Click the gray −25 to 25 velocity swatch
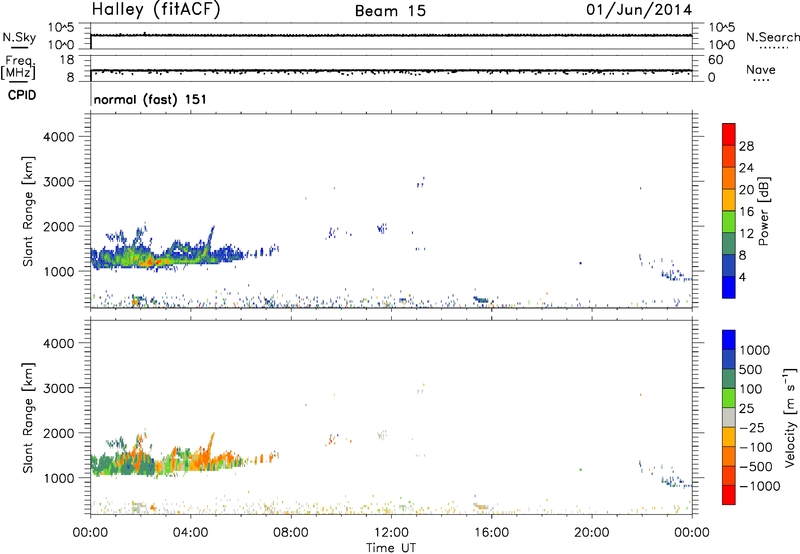This screenshot has width=800, height=554. click(729, 417)
